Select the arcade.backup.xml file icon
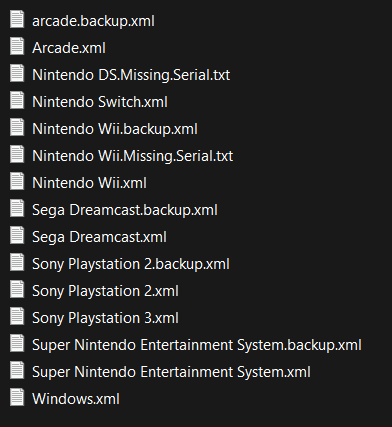The height and width of the screenshot is (427, 392). coord(17,19)
